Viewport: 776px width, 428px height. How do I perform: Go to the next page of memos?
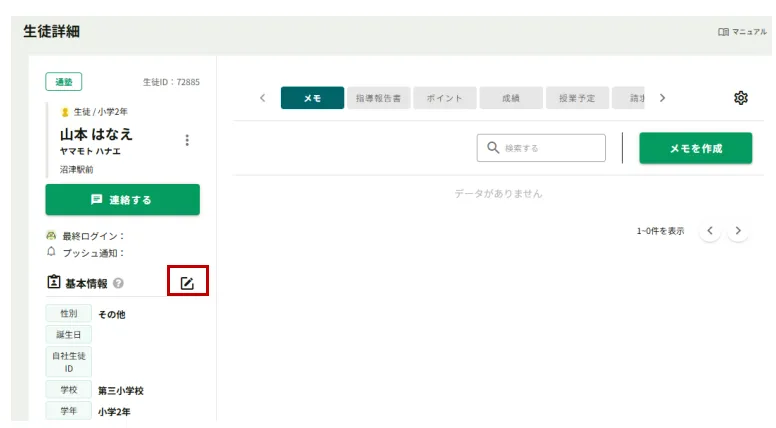coord(738,231)
